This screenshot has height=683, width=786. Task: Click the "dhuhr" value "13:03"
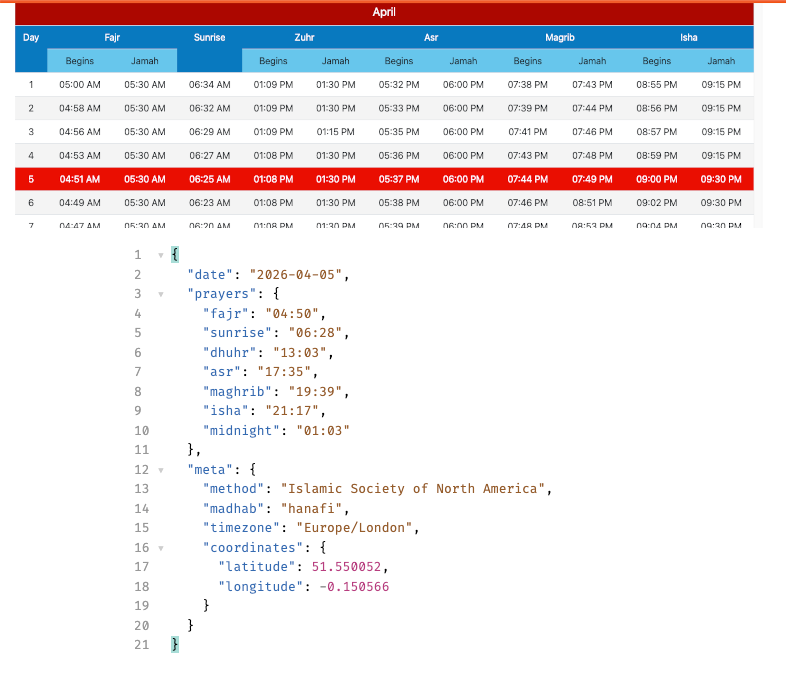pos(300,353)
